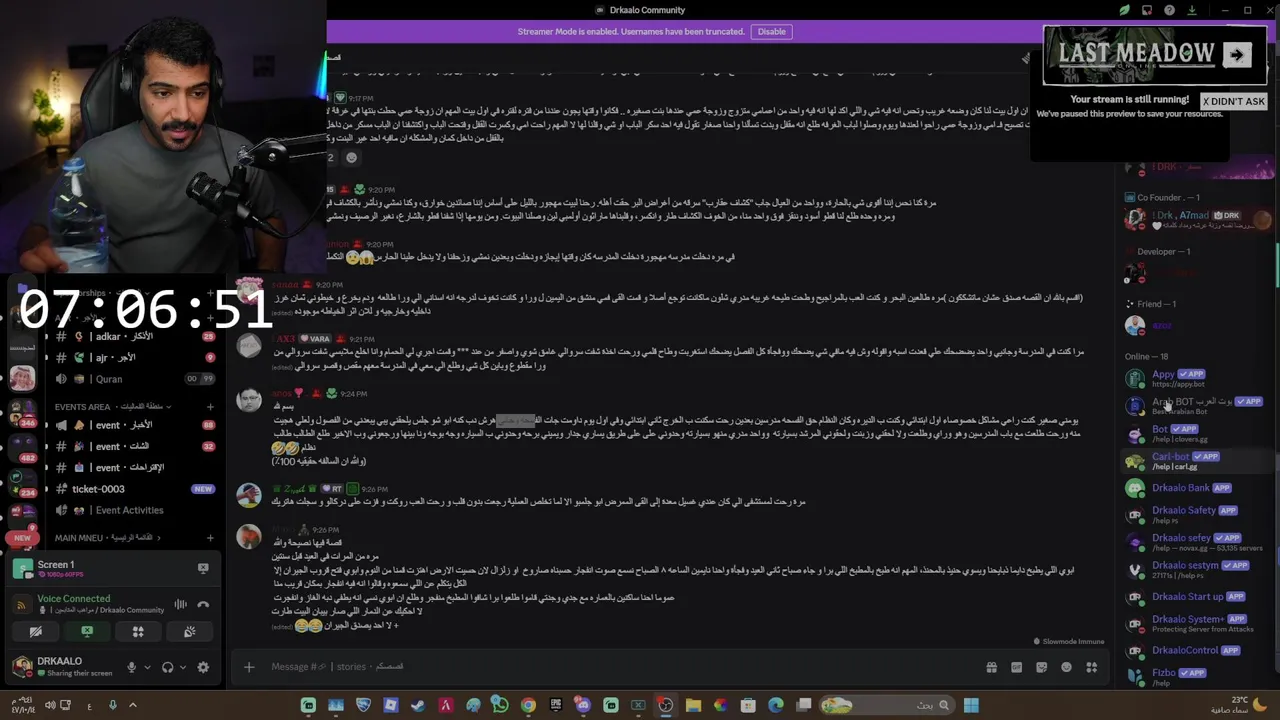Open the attachment plus button in message bar

[x=249, y=667]
